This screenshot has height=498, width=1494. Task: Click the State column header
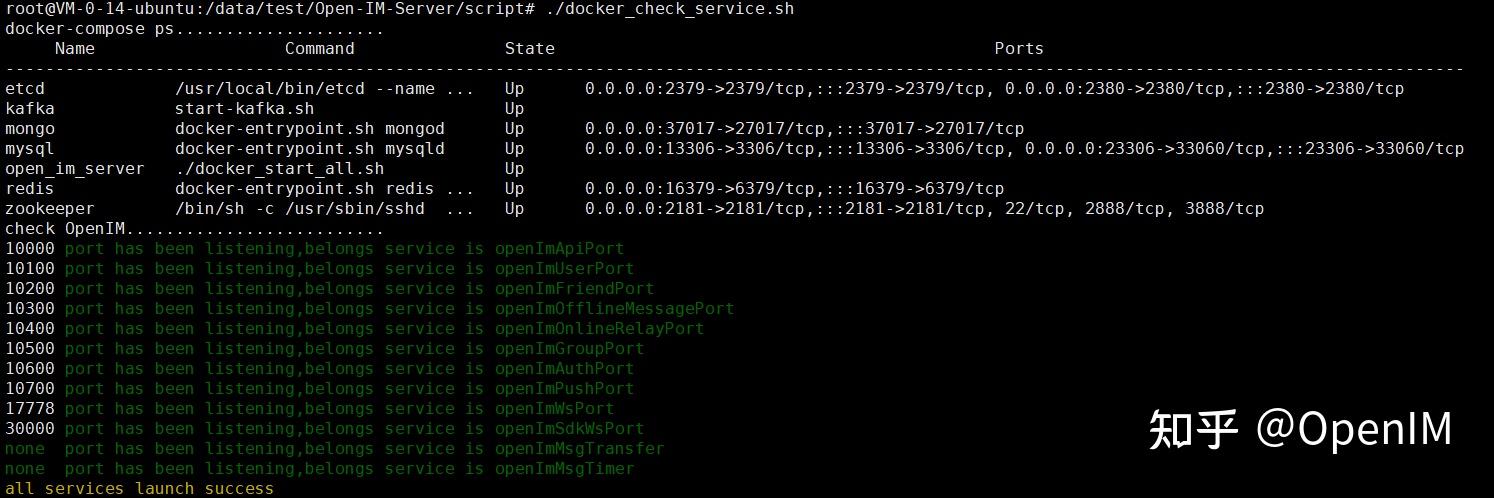(529, 48)
